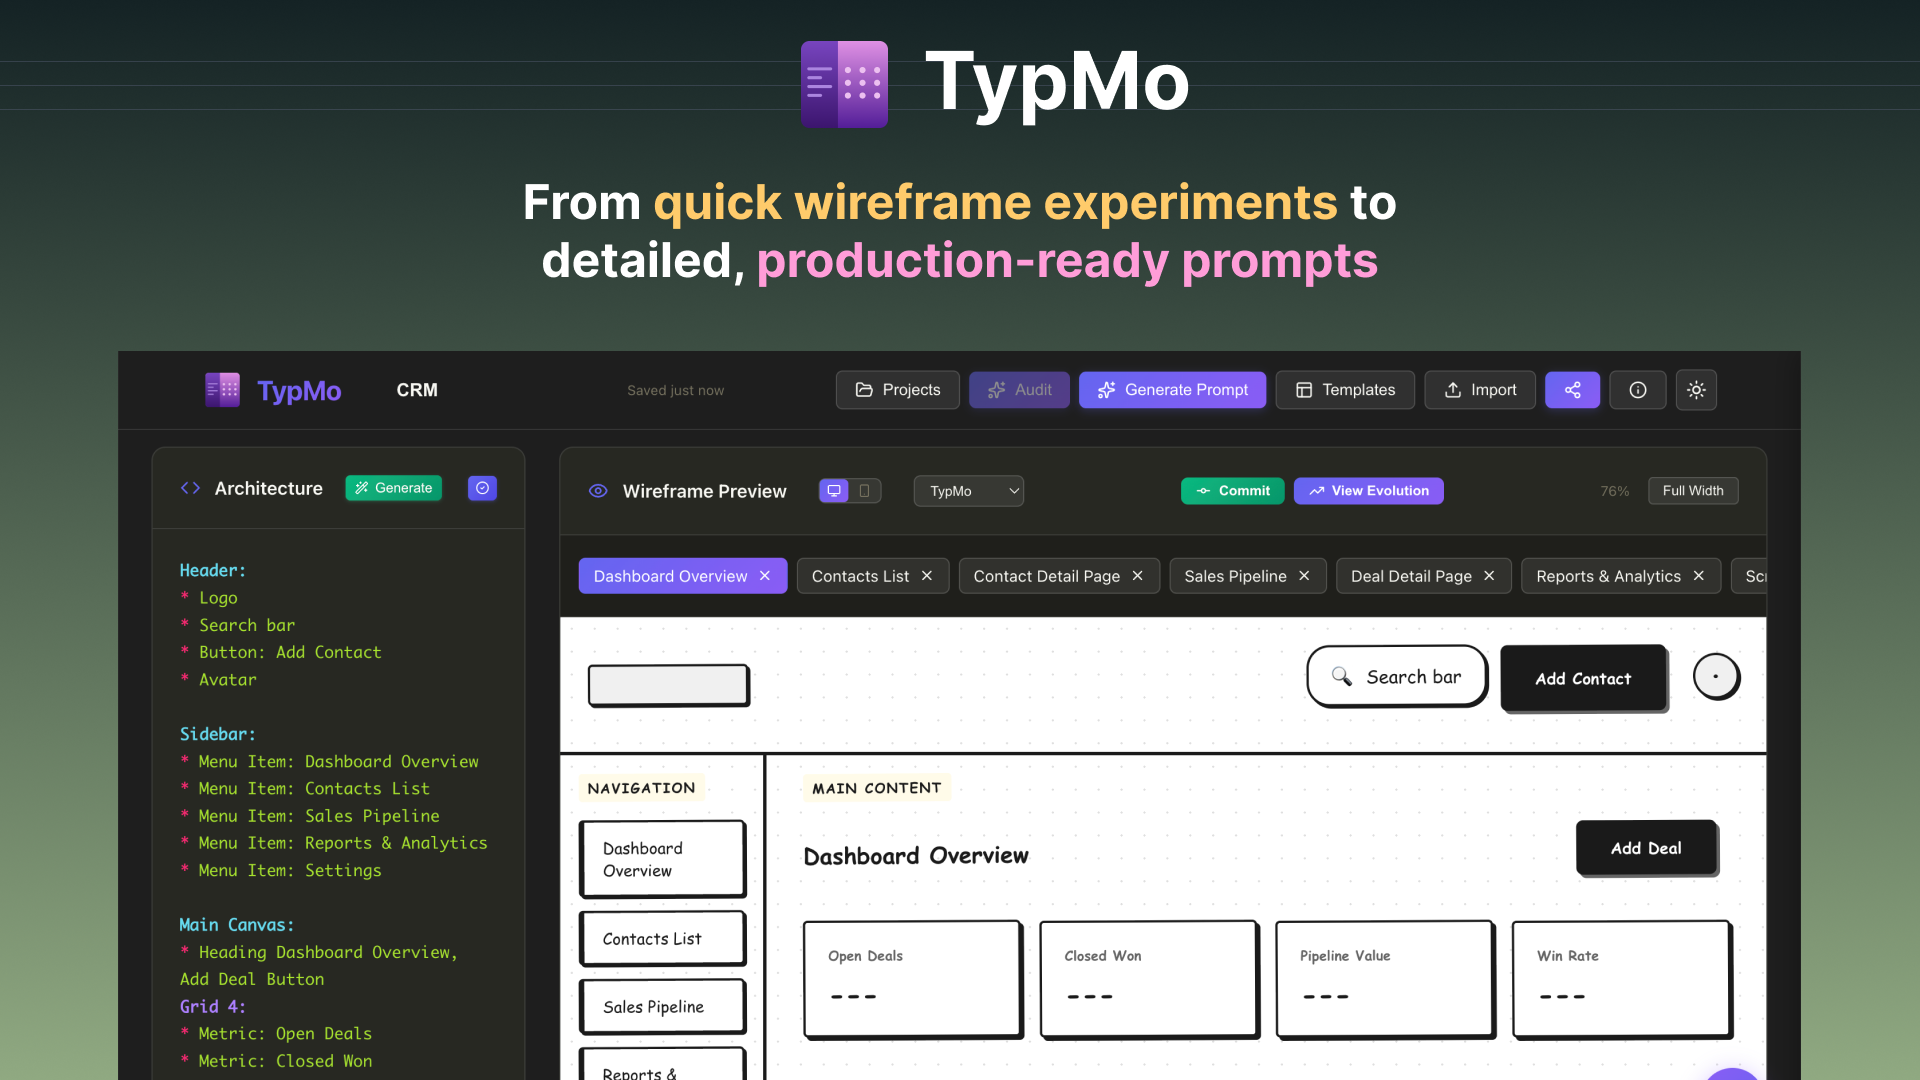Open app information via the info icon

pyautogui.click(x=1637, y=390)
